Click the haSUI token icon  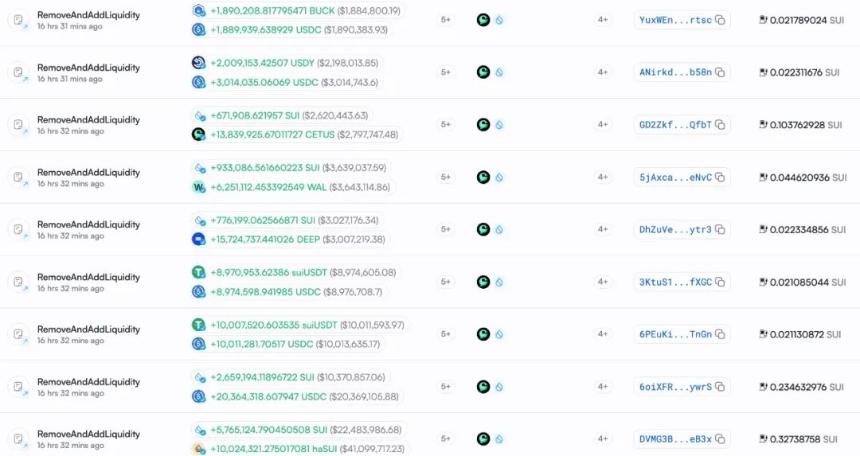click(199, 449)
